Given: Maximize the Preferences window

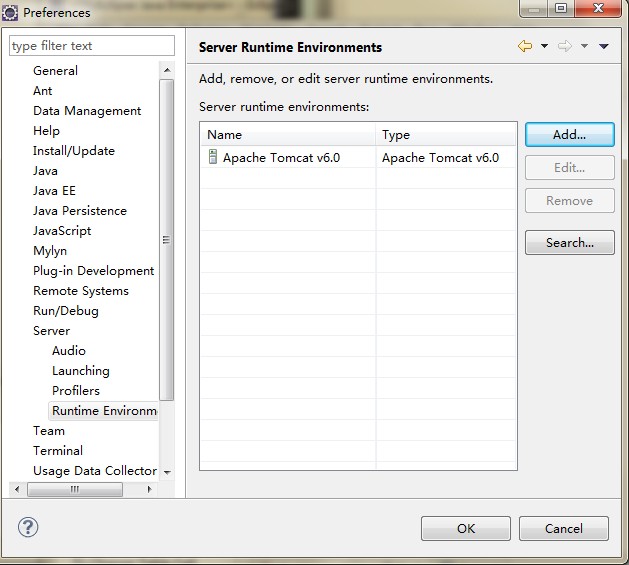Looking at the screenshot, I should [561, 8].
